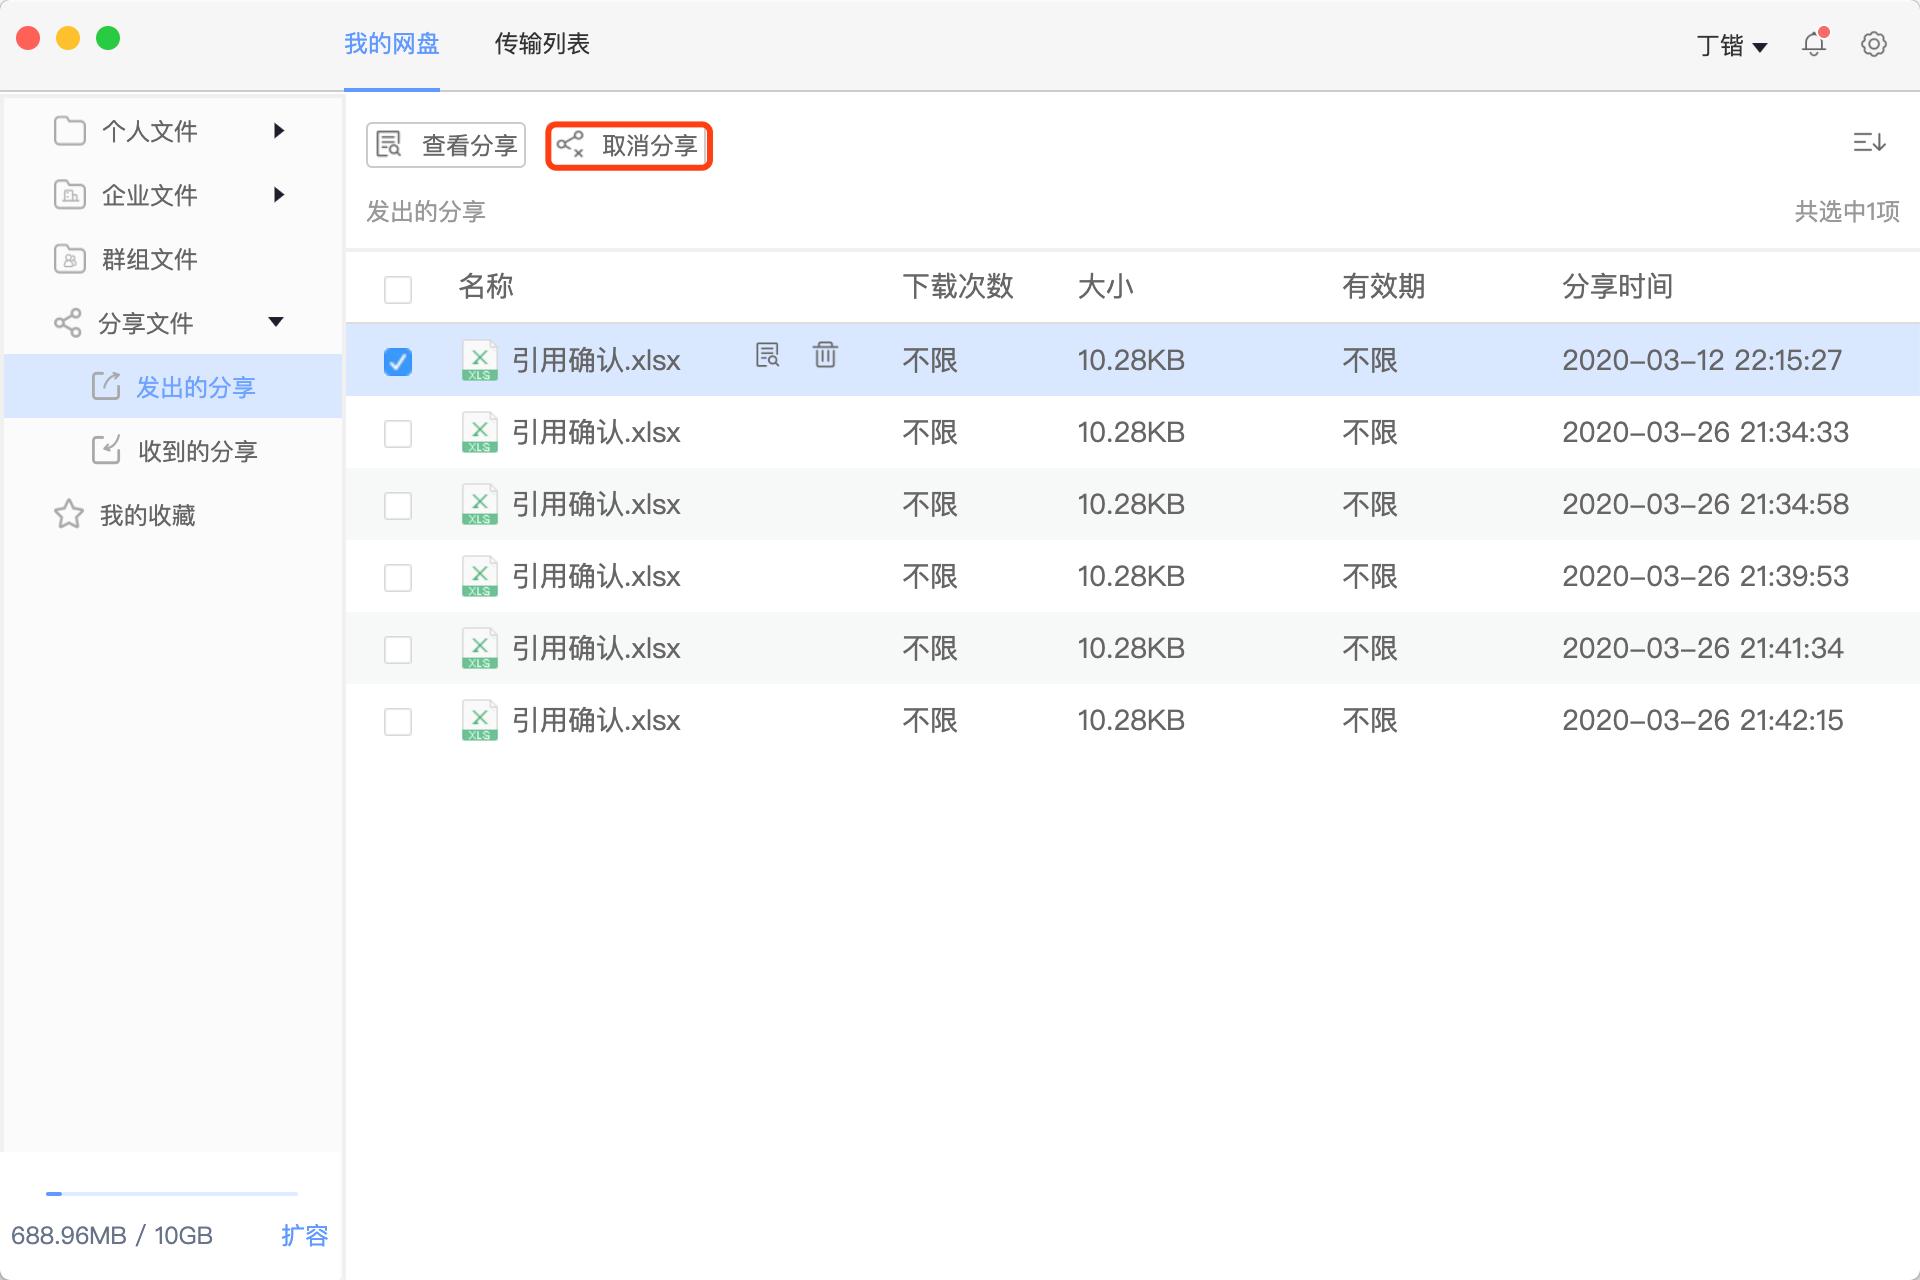The image size is (1920, 1280).
Task: Expand the 企业文件 arrow
Action: [x=279, y=195]
